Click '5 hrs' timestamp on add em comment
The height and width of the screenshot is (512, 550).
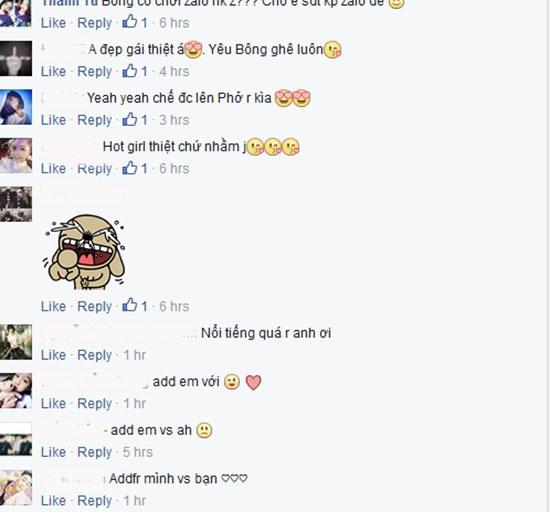click(x=138, y=452)
